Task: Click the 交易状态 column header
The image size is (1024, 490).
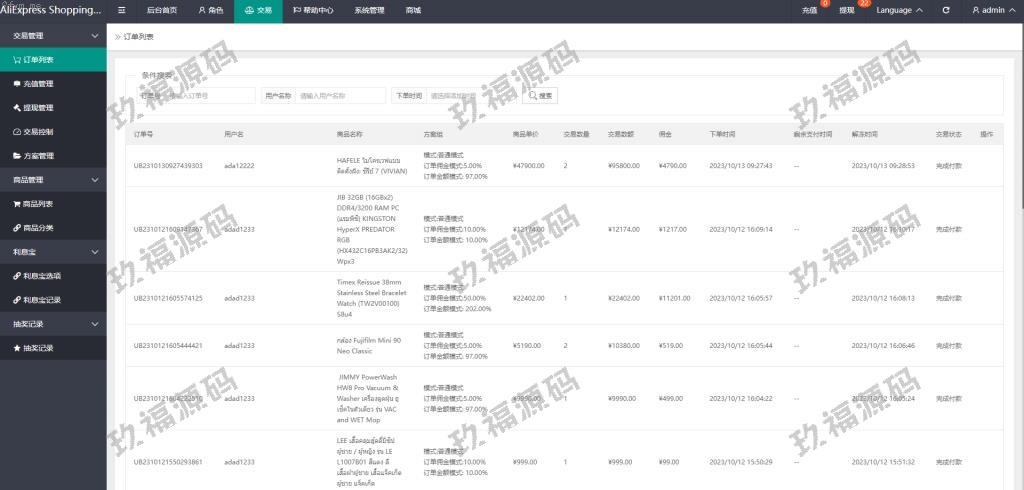Action: click(x=948, y=134)
